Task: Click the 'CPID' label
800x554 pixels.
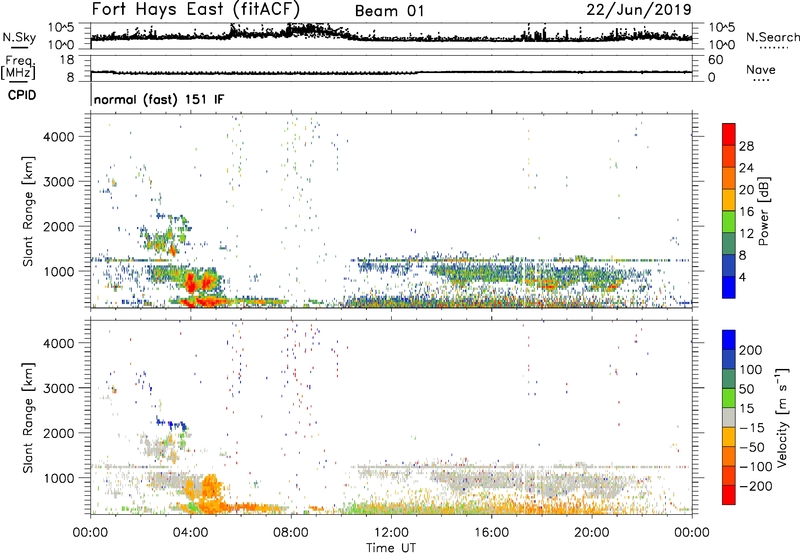Action: pos(22,95)
